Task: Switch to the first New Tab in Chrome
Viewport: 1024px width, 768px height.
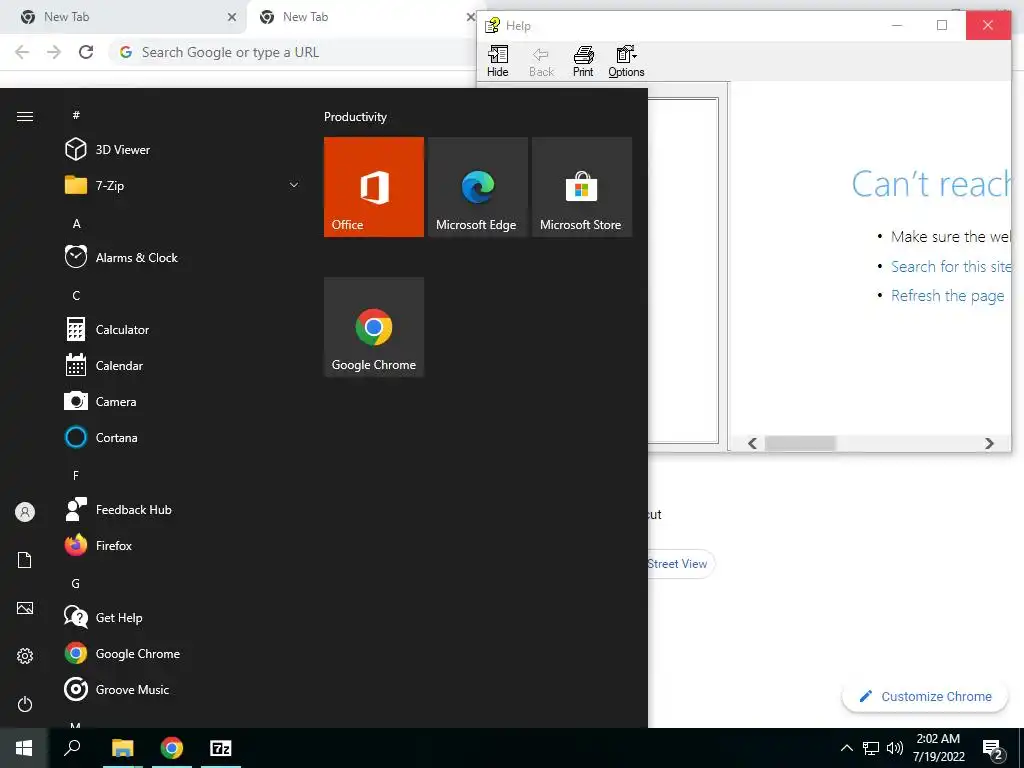Action: 124,17
